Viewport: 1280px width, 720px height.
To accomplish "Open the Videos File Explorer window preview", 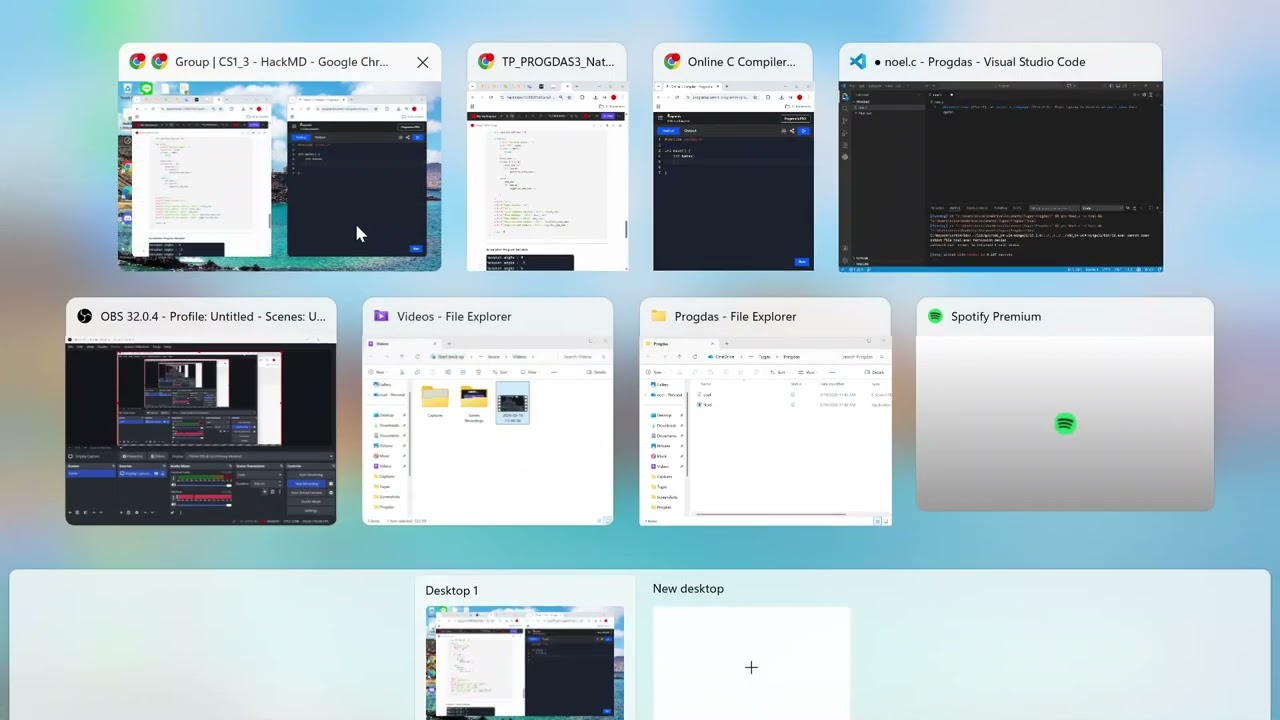I will tap(488, 430).
